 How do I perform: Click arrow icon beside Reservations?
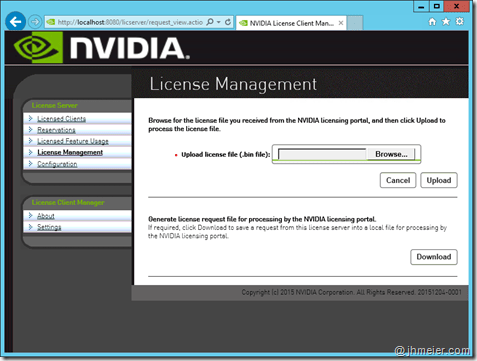tap(31, 129)
